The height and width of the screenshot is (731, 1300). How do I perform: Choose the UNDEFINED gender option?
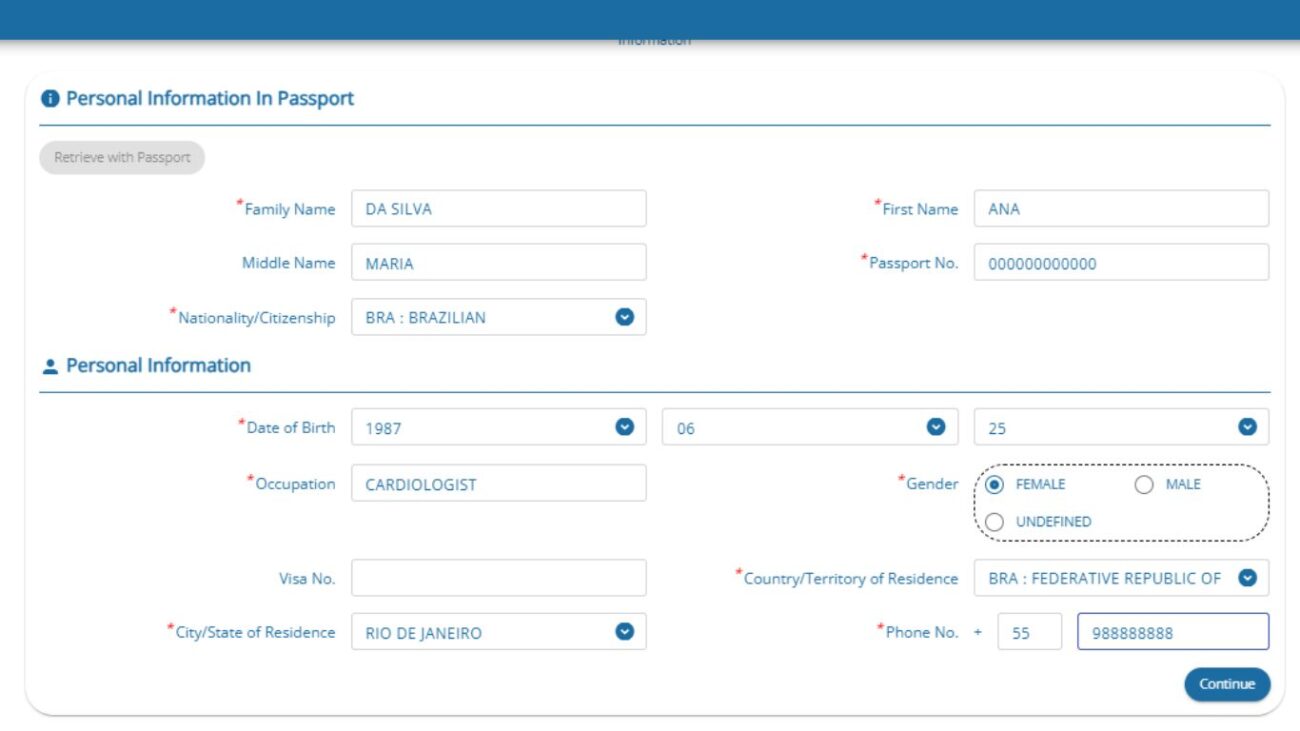click(x=995, y=522)
